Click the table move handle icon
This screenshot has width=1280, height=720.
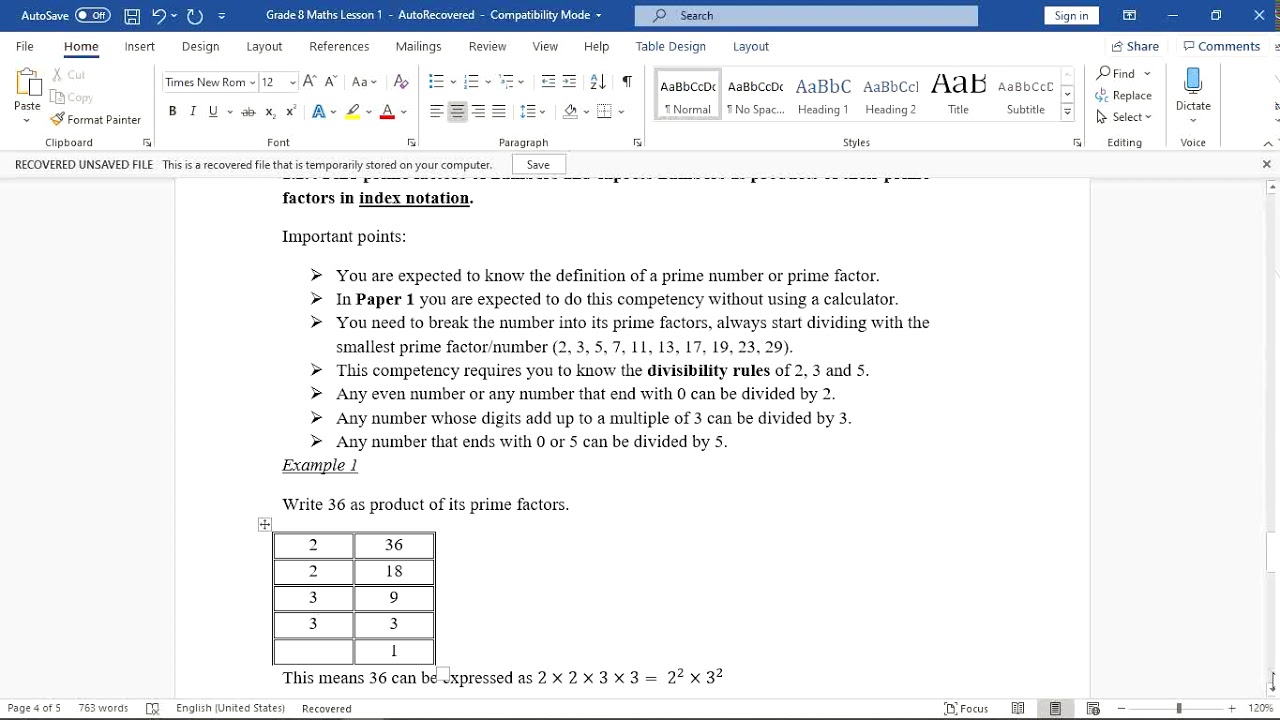(265, 524)
